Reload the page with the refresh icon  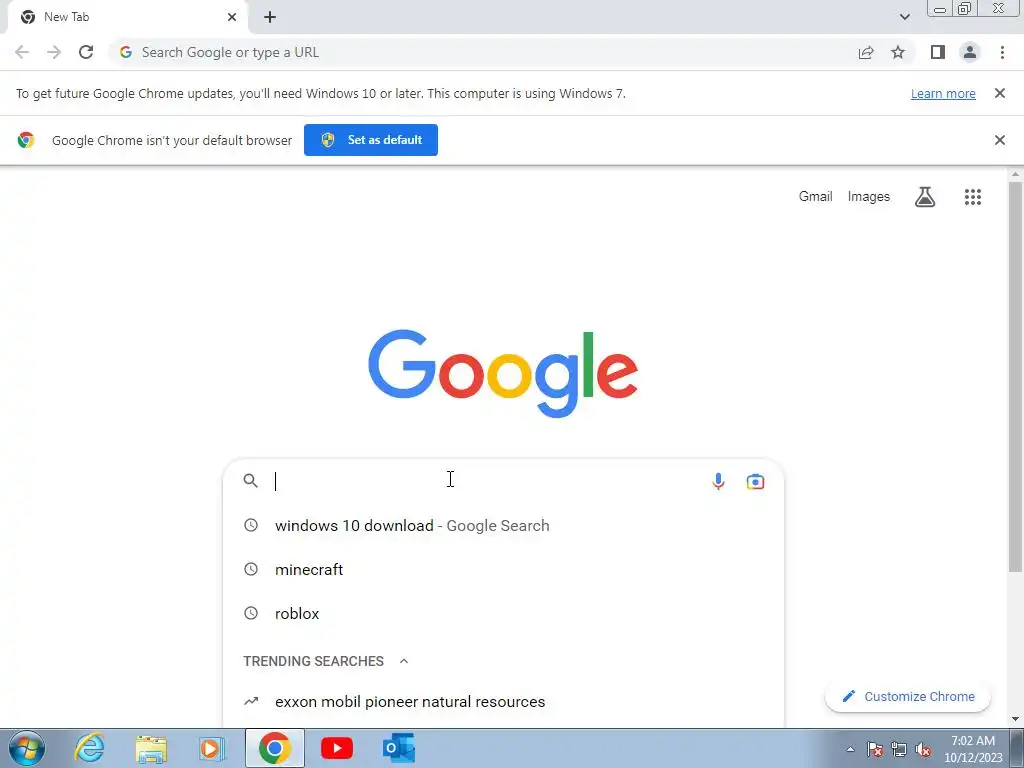(86, 52)
